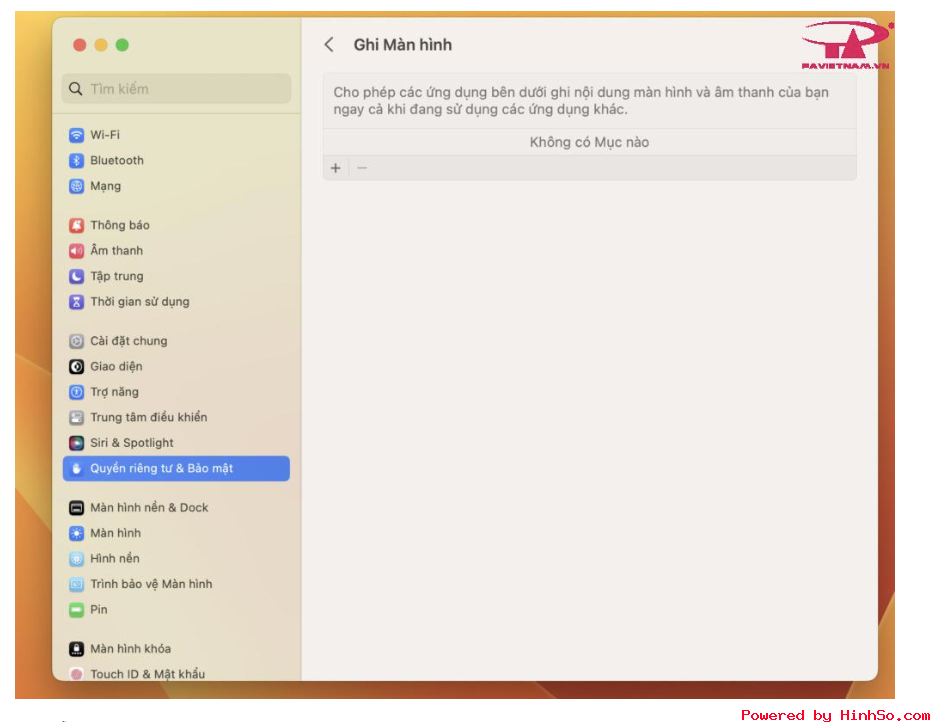Screen dimensions: 931x722
Task: Open Trình bảo vệ Màn hình
Action: tap(151, 584)
